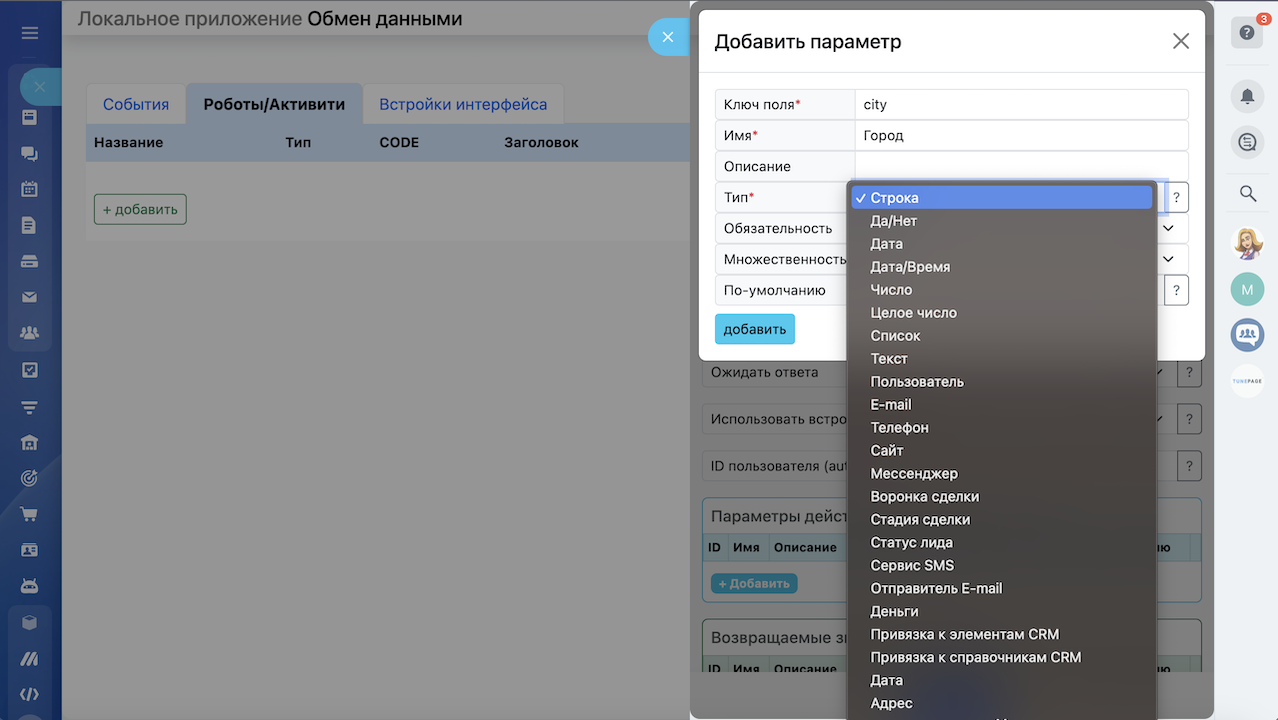The height and width of the screenshot is (720, 1278).
Task: Open the search magnifier in right panel
Action: (x=1247, y=193)
